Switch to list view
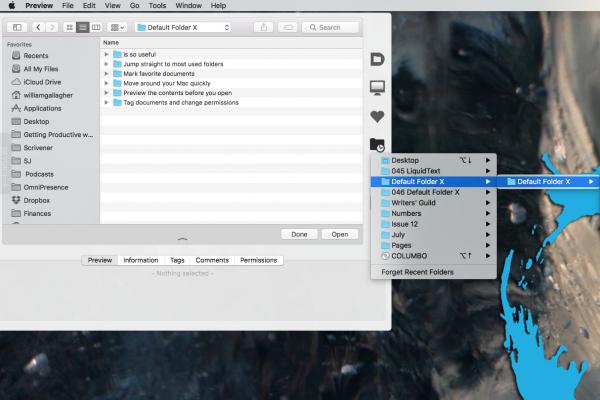Screen dimensions: 600x400 point(83,27)
